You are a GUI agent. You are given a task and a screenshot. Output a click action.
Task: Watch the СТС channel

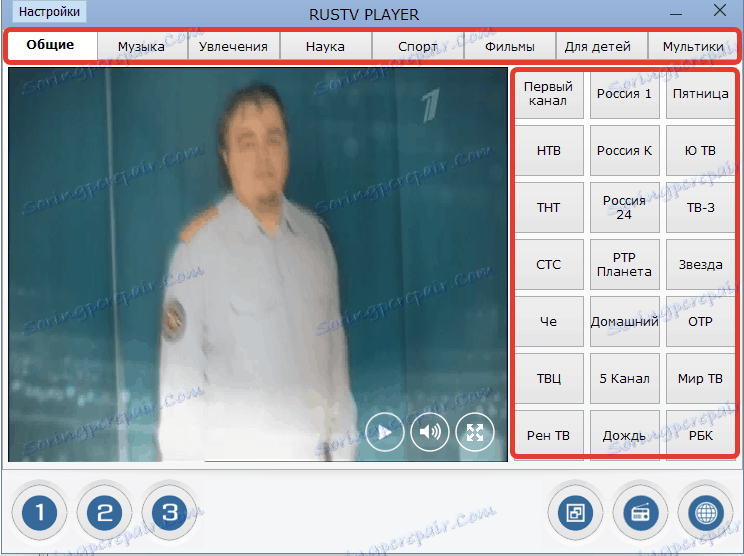tap(549, 265)
